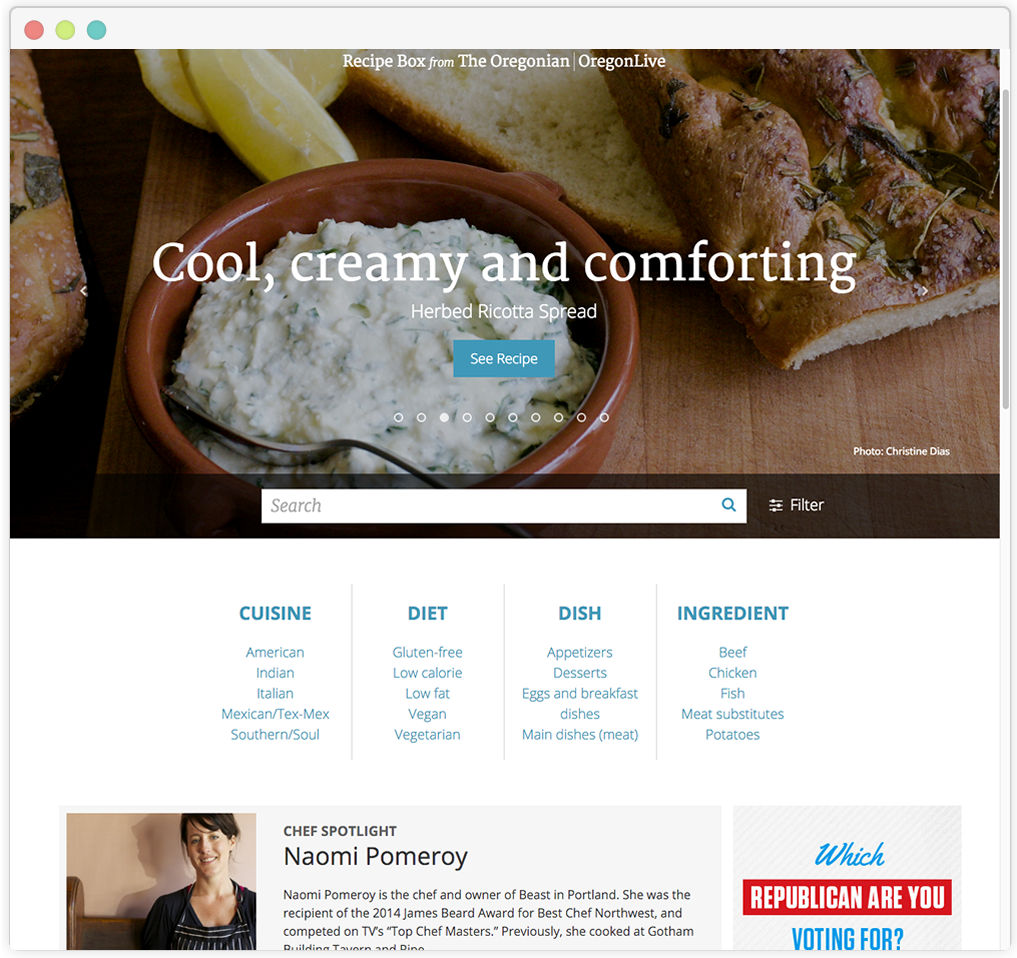Open Meat substitutes ingredient link
Screen dimensions: 1017x958
click(732, 714)
